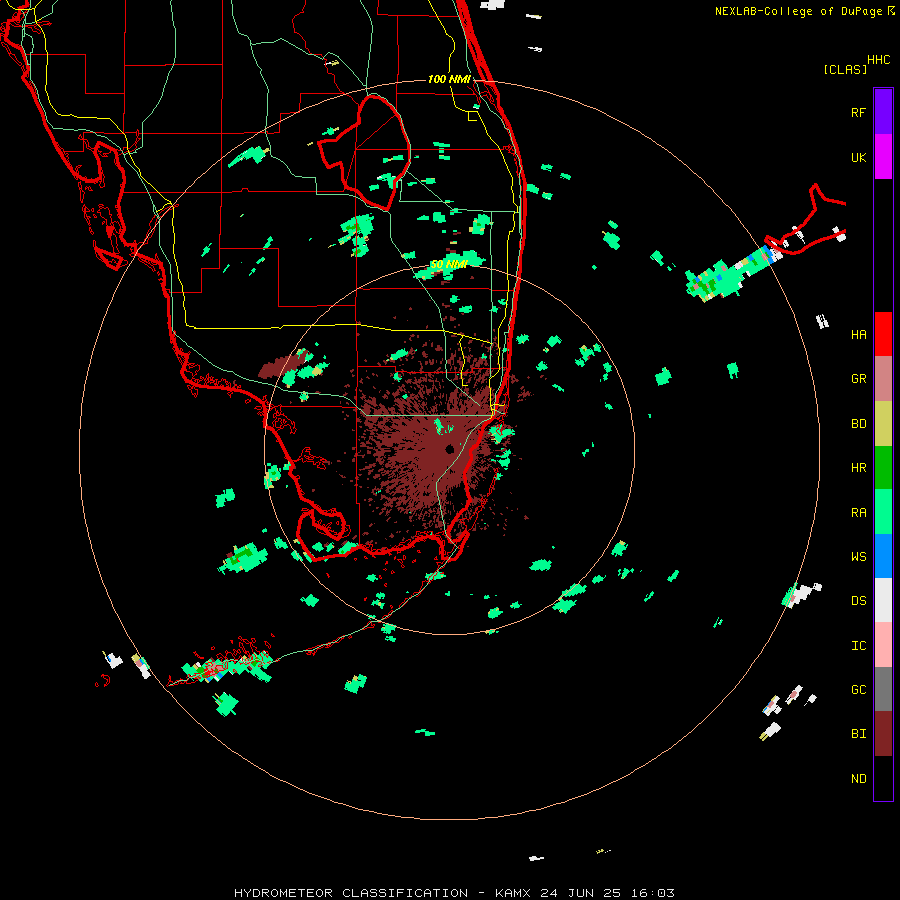Click the DS legend label text
Image resolution: width=900 pixels, height=900 pixels.
pos(858,601)
